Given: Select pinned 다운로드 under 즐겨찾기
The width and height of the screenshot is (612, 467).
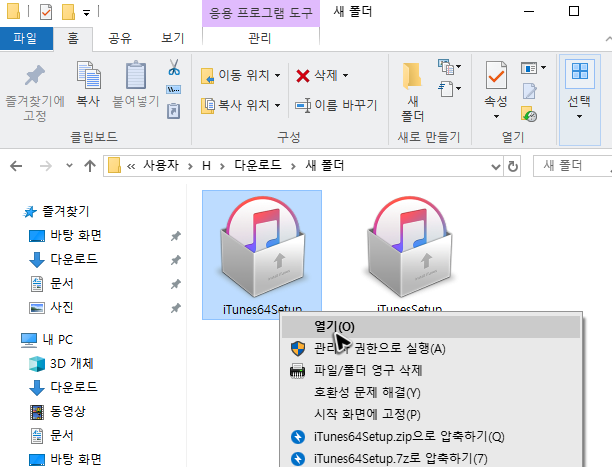Looking at the screenshot, I should pos(64,259).
